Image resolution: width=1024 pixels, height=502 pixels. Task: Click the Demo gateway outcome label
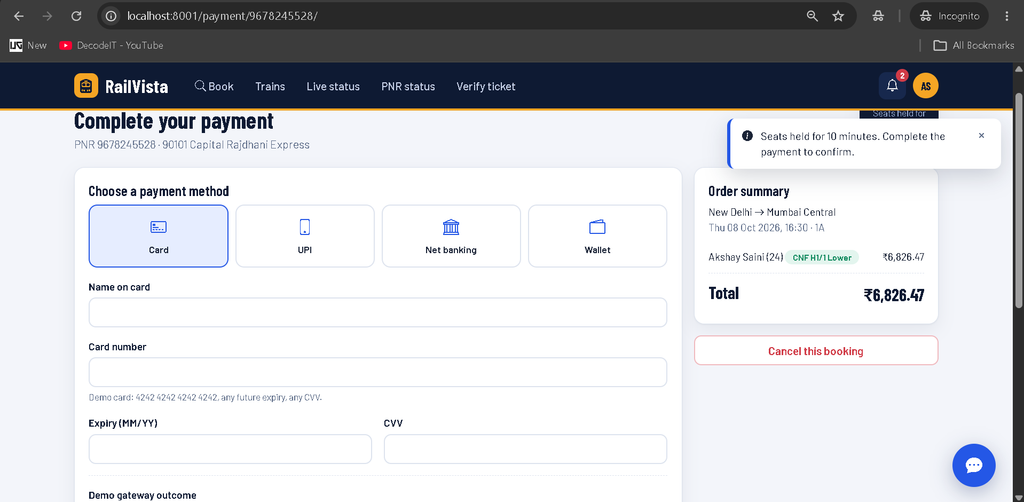(x=142, y=495)
